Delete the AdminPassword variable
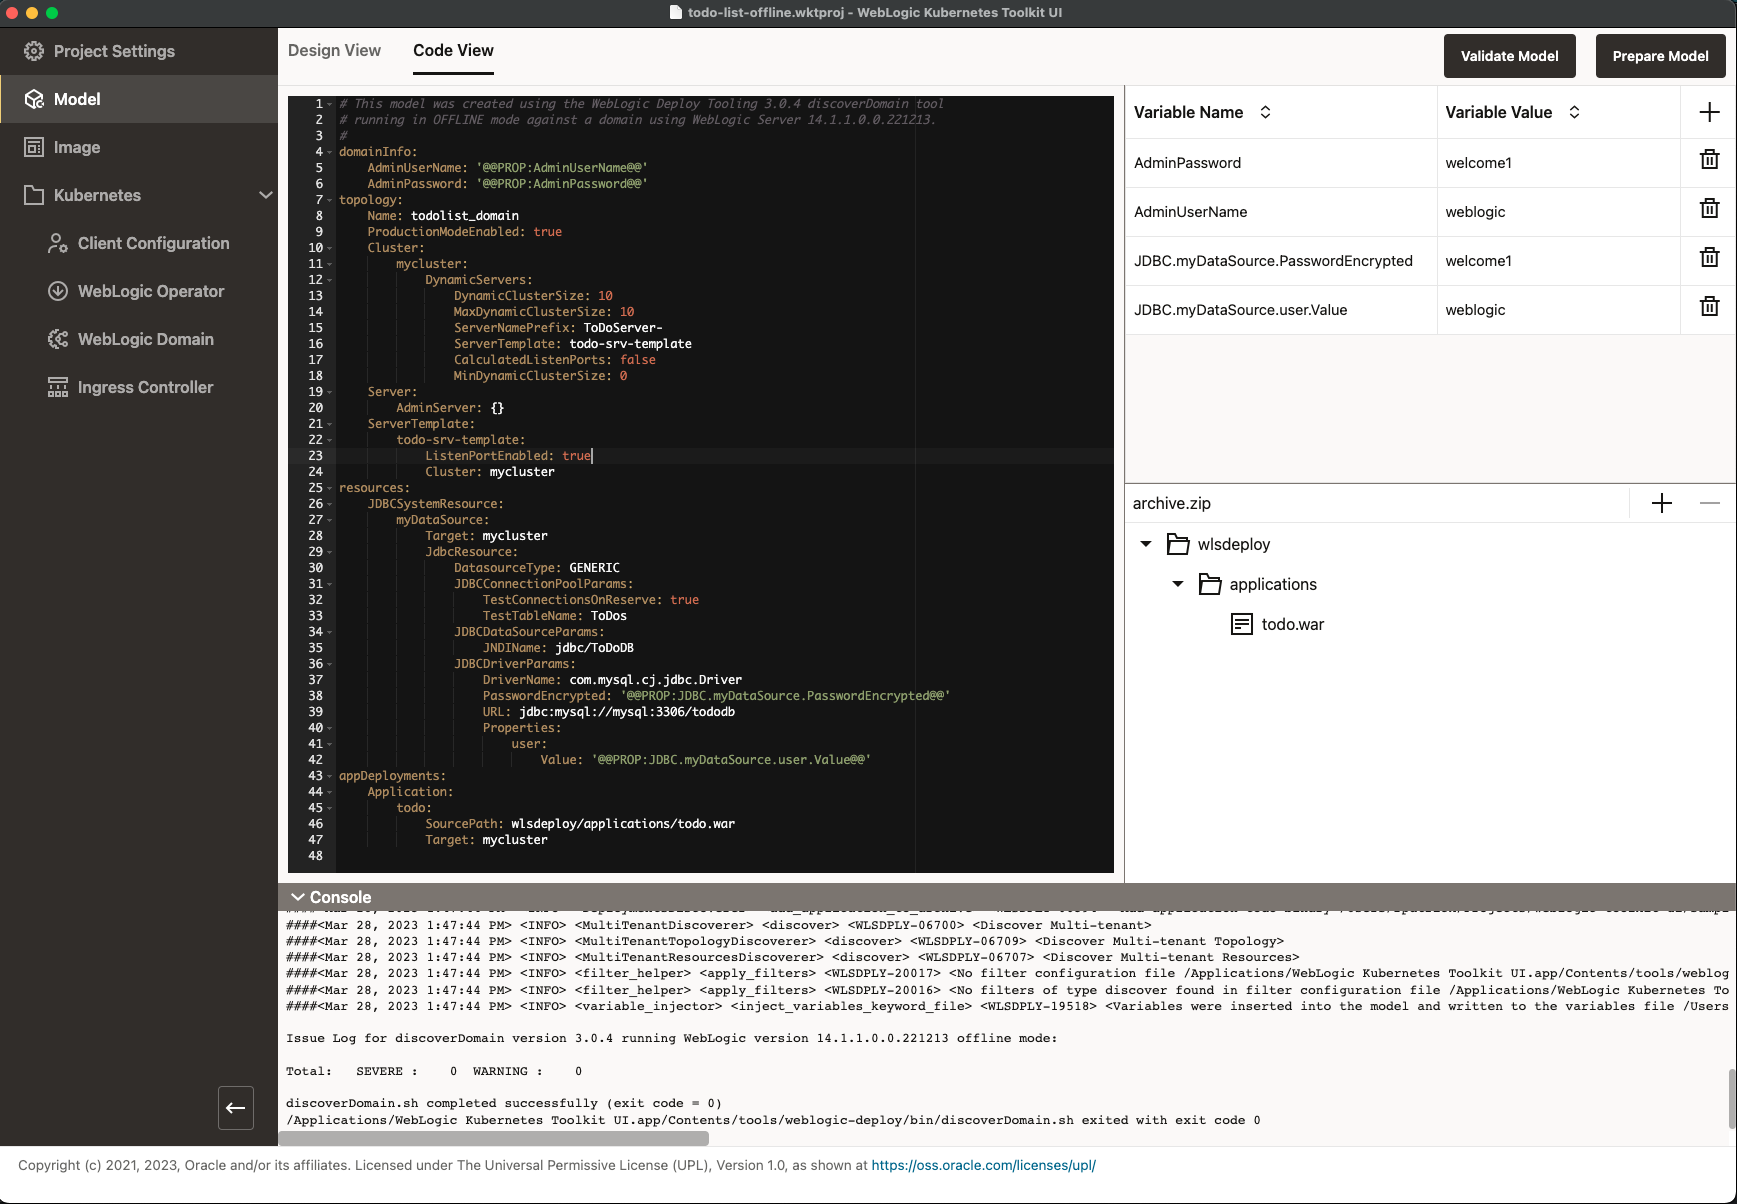The height and width of the screenshot is (1204, 1737). coord(1709,160)
